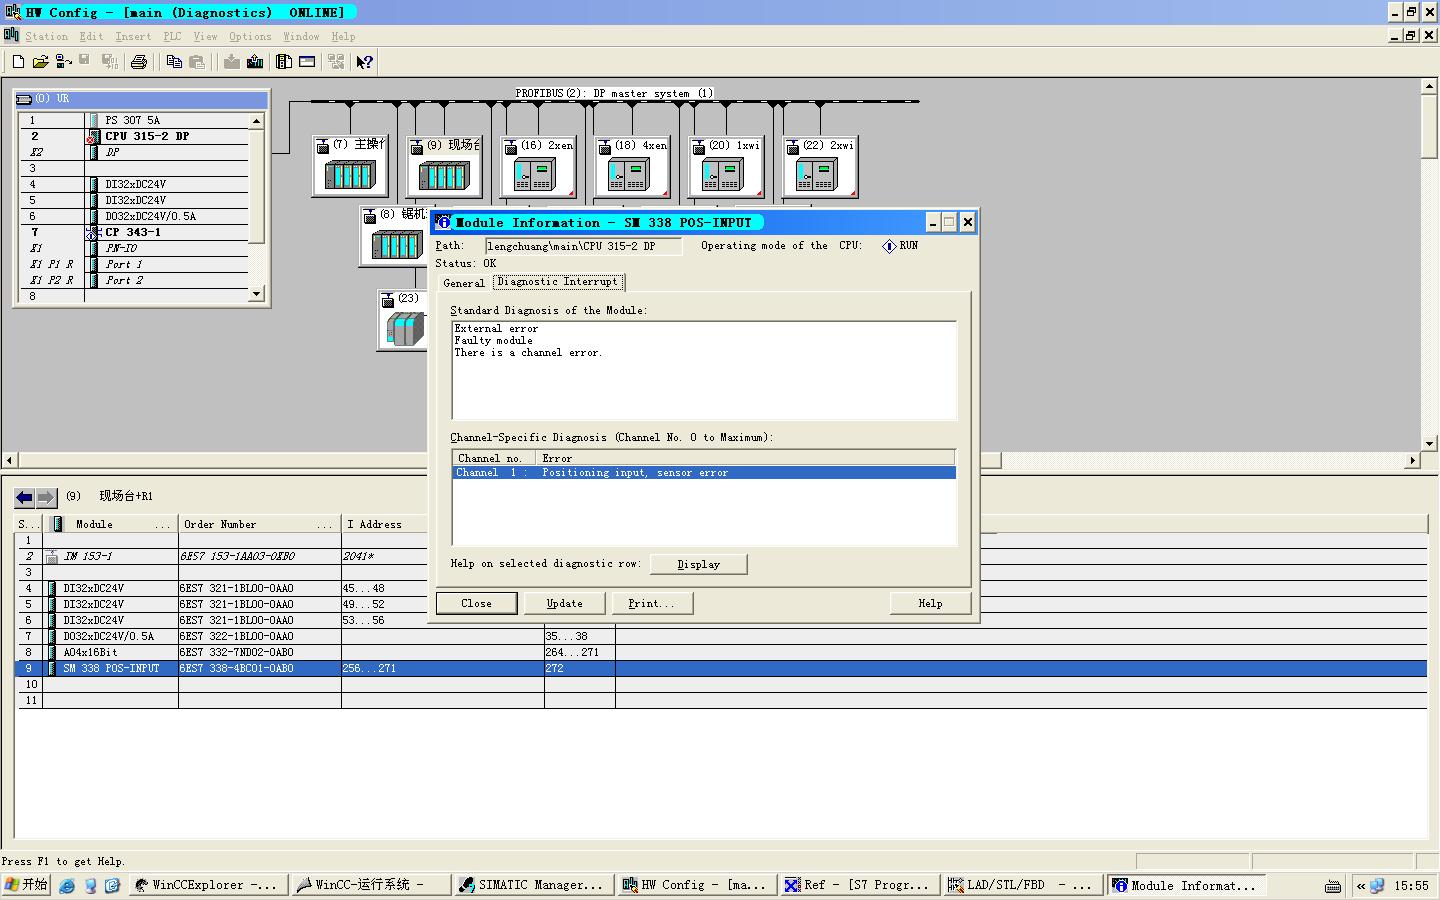The height and width of the screenshot is (900, 1440).
Task: Switch to the General tab
Action: [x=464, y=283]
